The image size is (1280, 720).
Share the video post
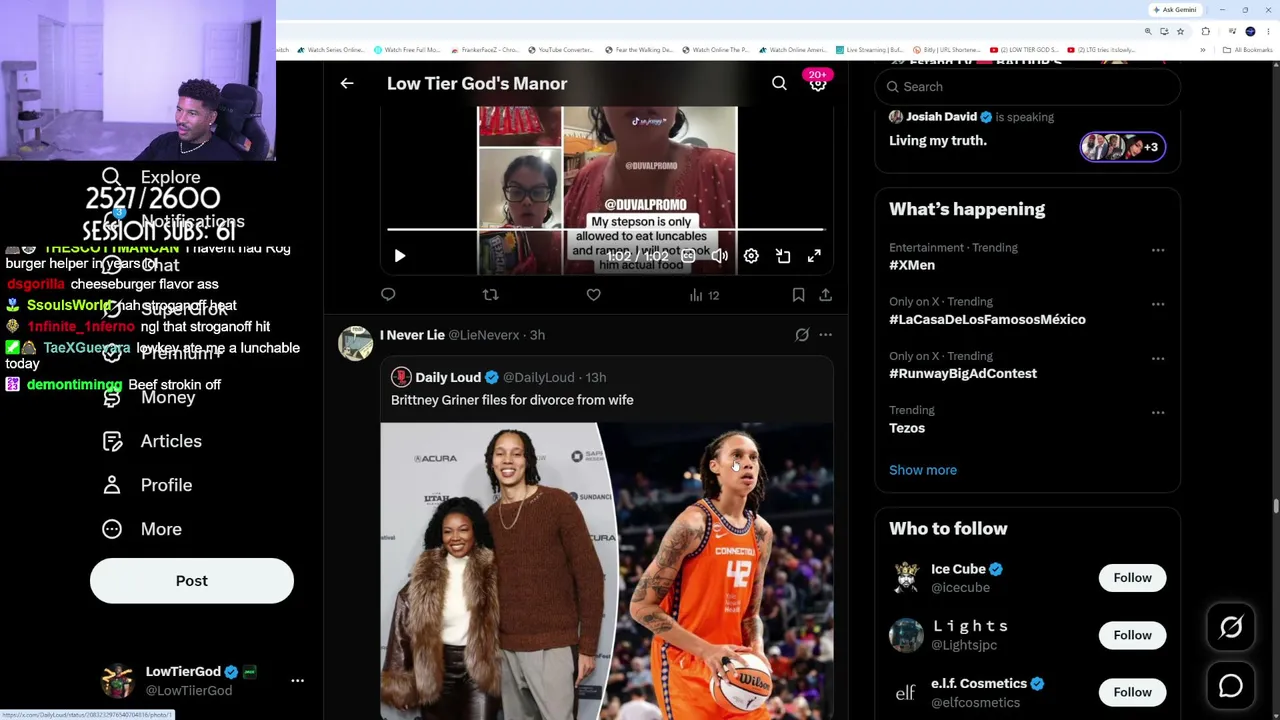(825, 295)
